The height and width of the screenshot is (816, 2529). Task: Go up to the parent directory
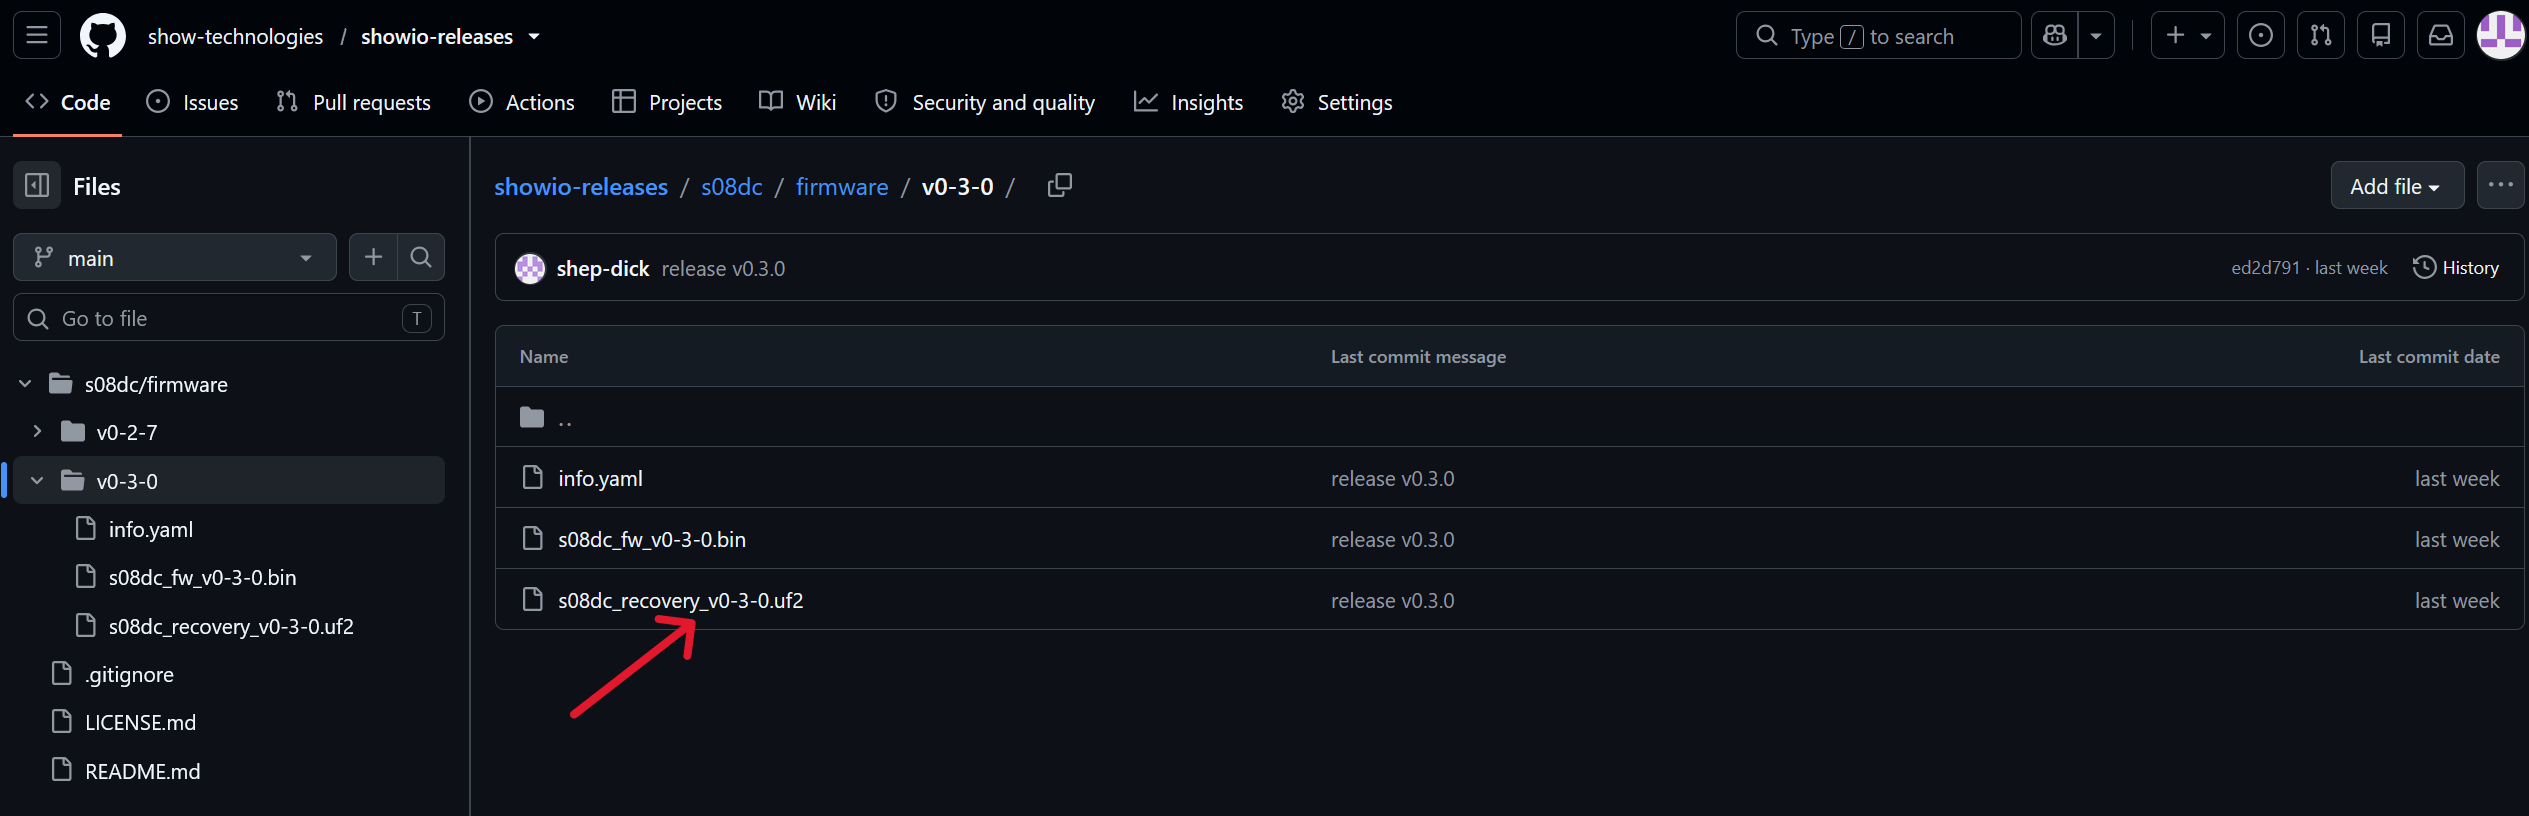click(x=565, y=417)
